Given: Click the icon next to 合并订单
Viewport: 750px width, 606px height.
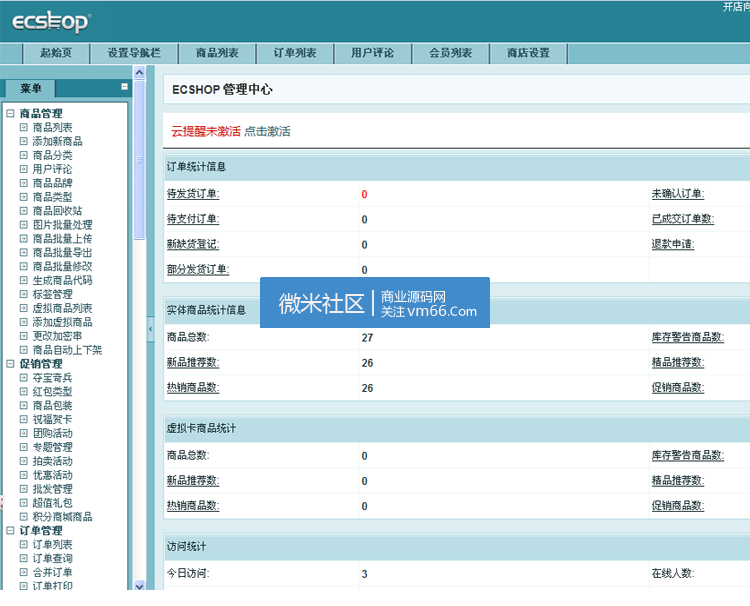Looking at the screenshot, I should (x=23, y=572).
